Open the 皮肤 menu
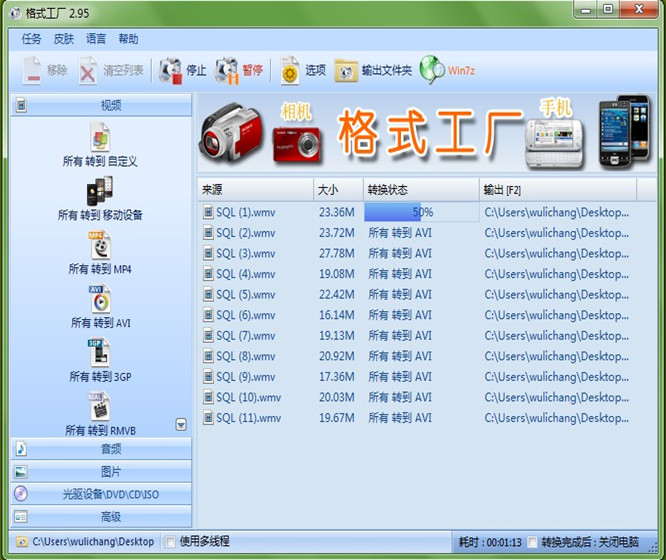Viewport: 666px width, 560px height. [x=64, y=39]
